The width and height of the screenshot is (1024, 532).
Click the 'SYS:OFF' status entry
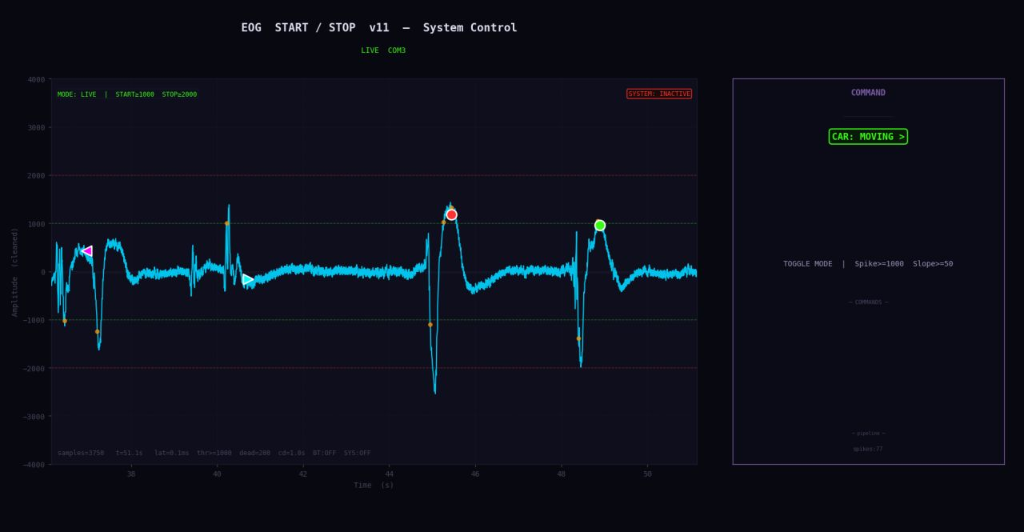[357, 453]
